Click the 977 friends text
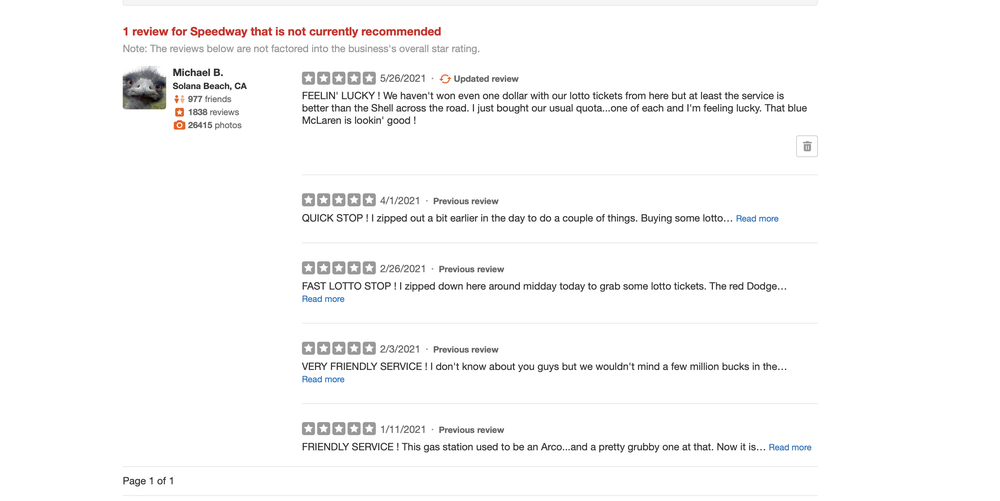The width and height of the screenshot is (1000, 501). tap(210, 99)
